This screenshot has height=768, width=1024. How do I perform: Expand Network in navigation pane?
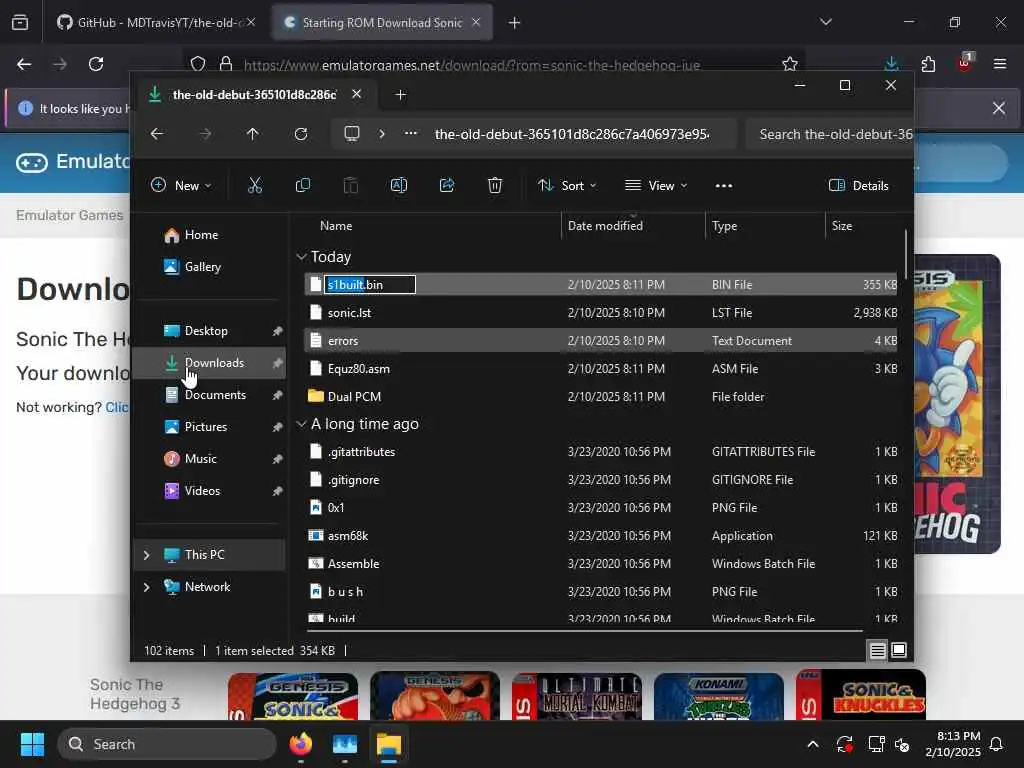pyautogui.click(x=146, y=587)
